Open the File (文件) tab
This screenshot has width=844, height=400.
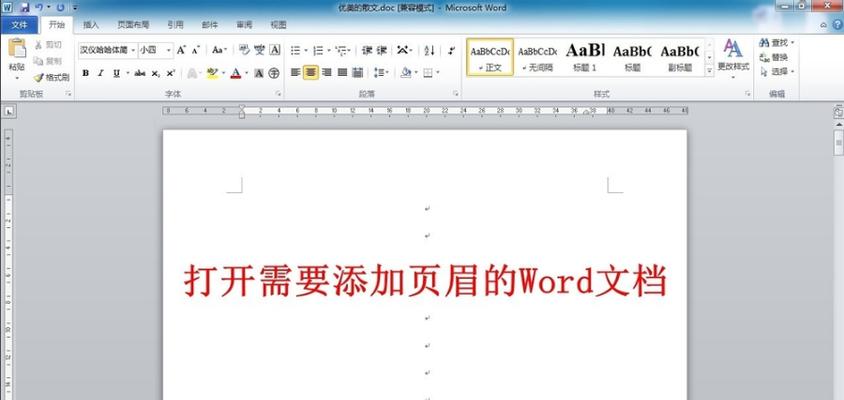[19, 25]
